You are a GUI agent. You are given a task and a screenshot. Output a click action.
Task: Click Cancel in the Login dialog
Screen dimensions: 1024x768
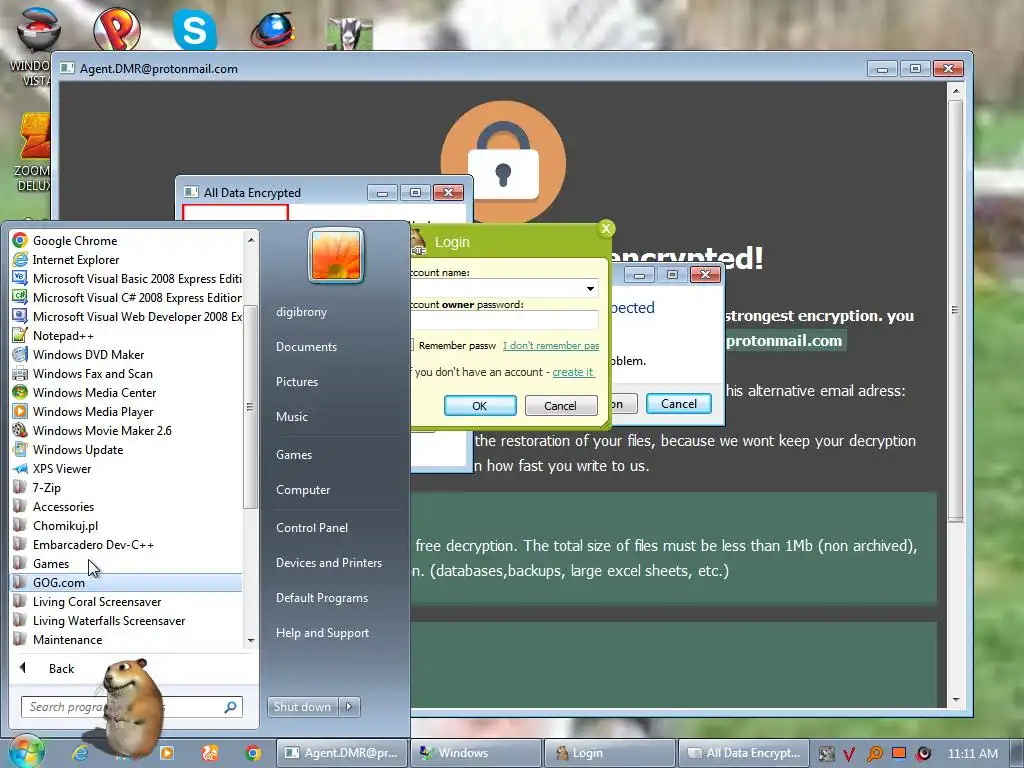coord(561,406)
